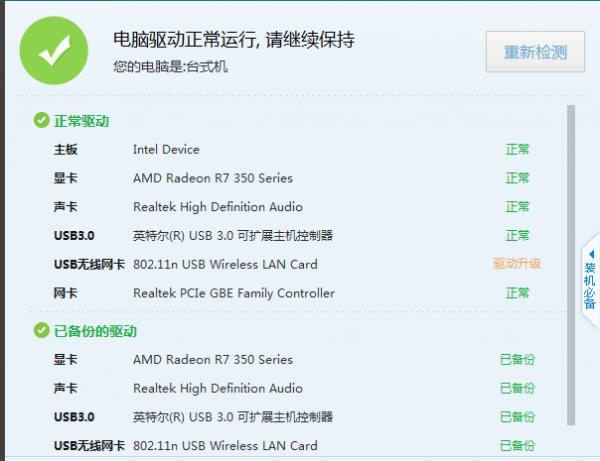The width and height of the screenshot is (600, 461).
Task: Select AMD Radeon R7 350 Series under 正常驱动
Action: point(213,178)
